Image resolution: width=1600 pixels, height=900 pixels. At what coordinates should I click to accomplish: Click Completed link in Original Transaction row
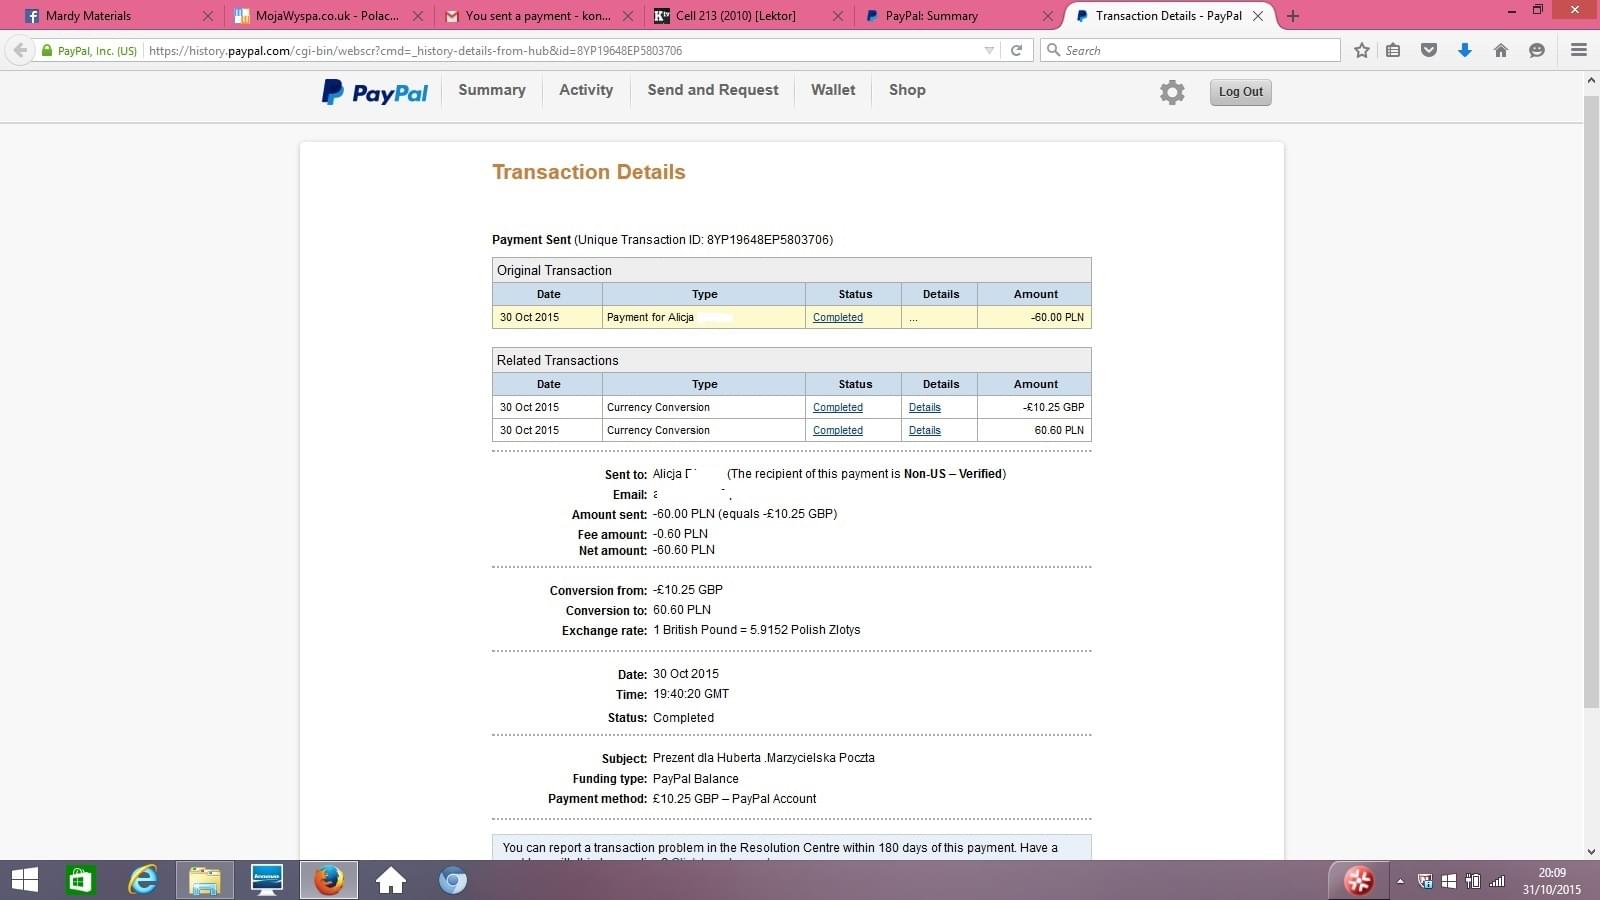coord(838,317)
